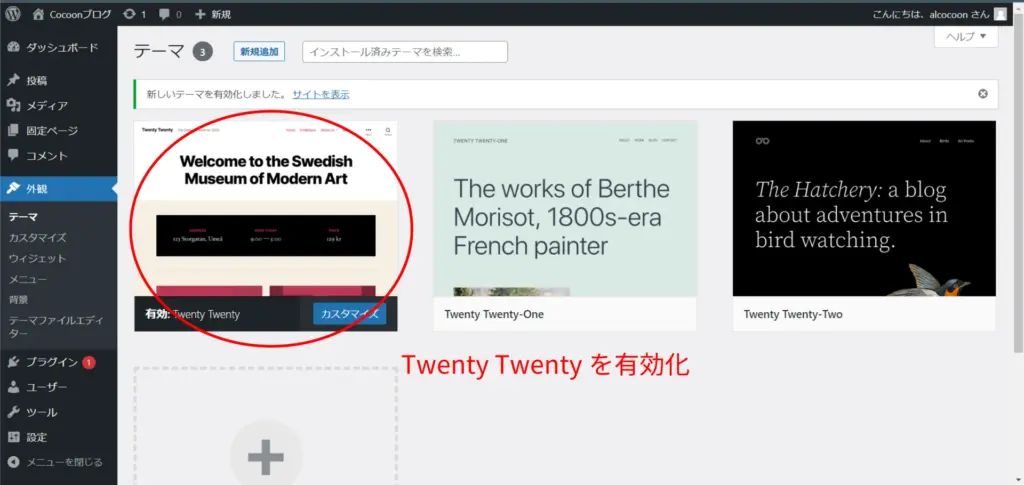Click the Twenty Twenty-Two theme name

[793, 315]
